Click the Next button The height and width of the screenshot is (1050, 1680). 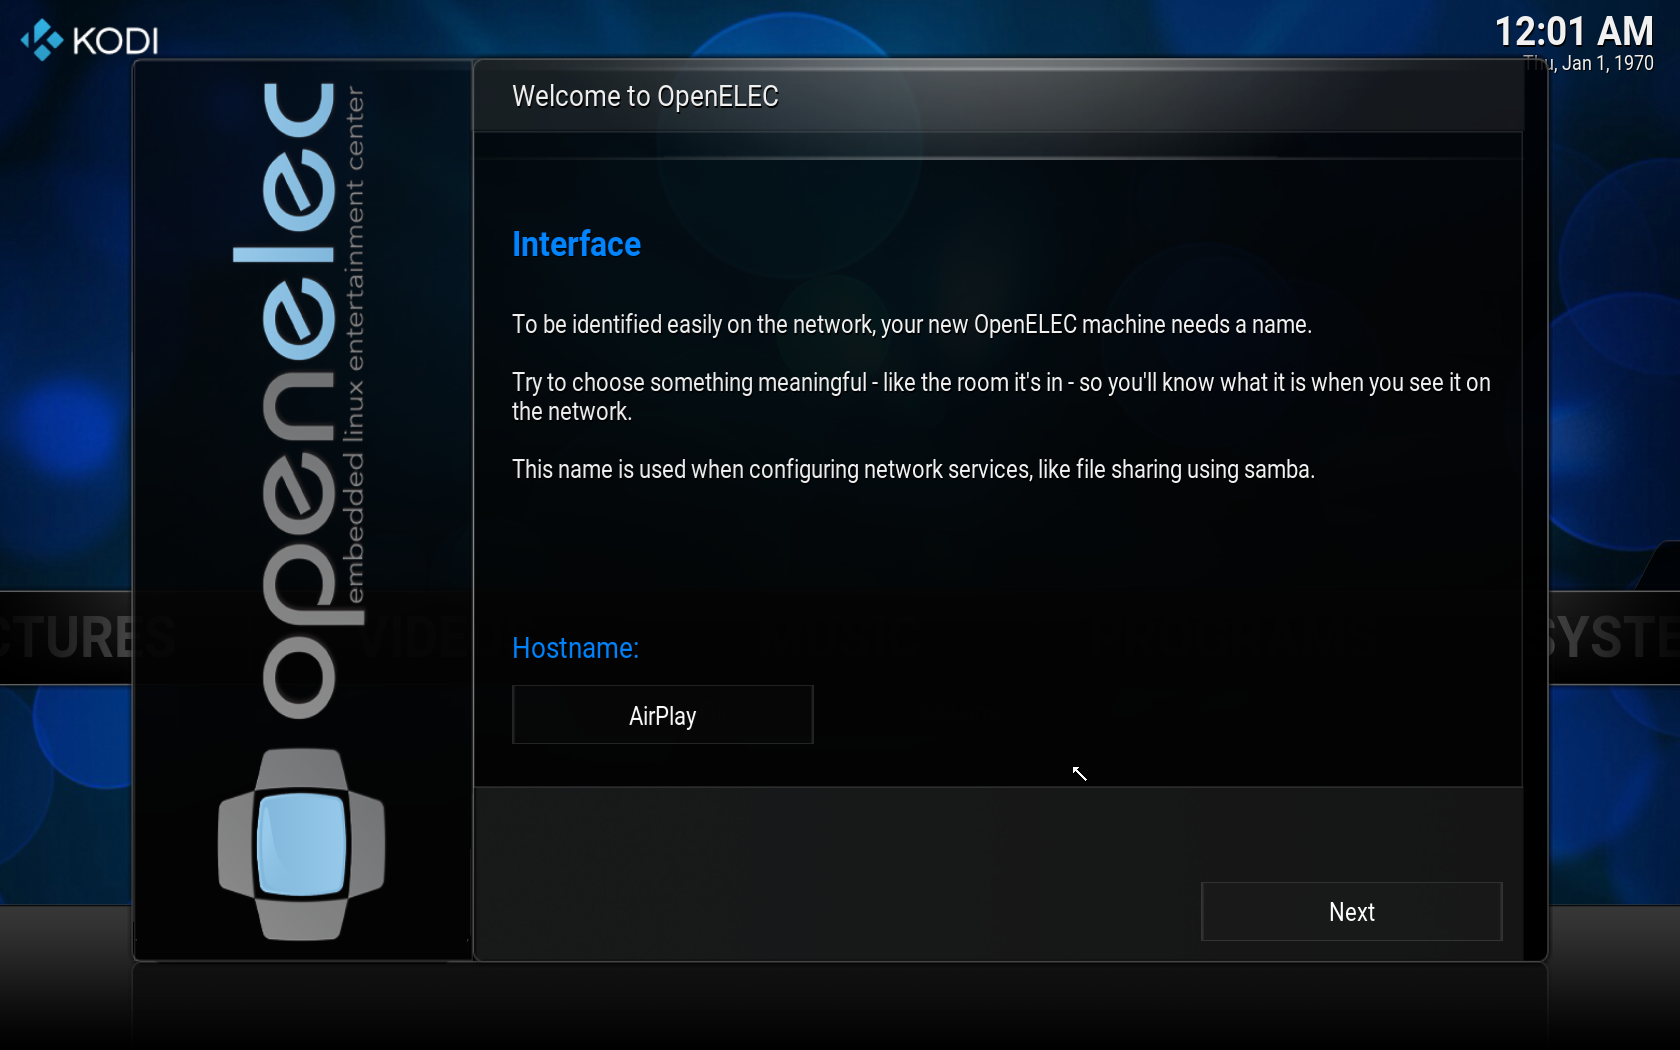[x=1351, y=911]
